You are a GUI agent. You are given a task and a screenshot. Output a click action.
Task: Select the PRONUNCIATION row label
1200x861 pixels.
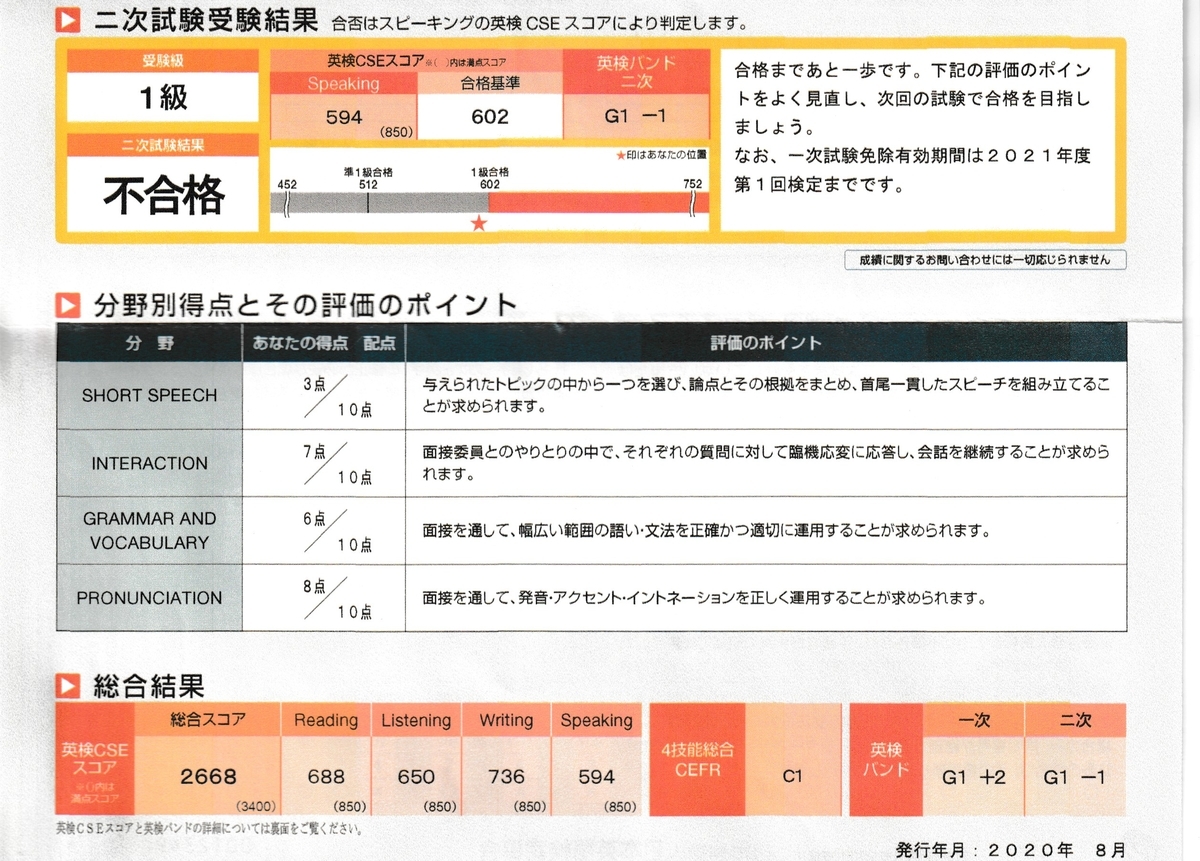click(149, 598)
